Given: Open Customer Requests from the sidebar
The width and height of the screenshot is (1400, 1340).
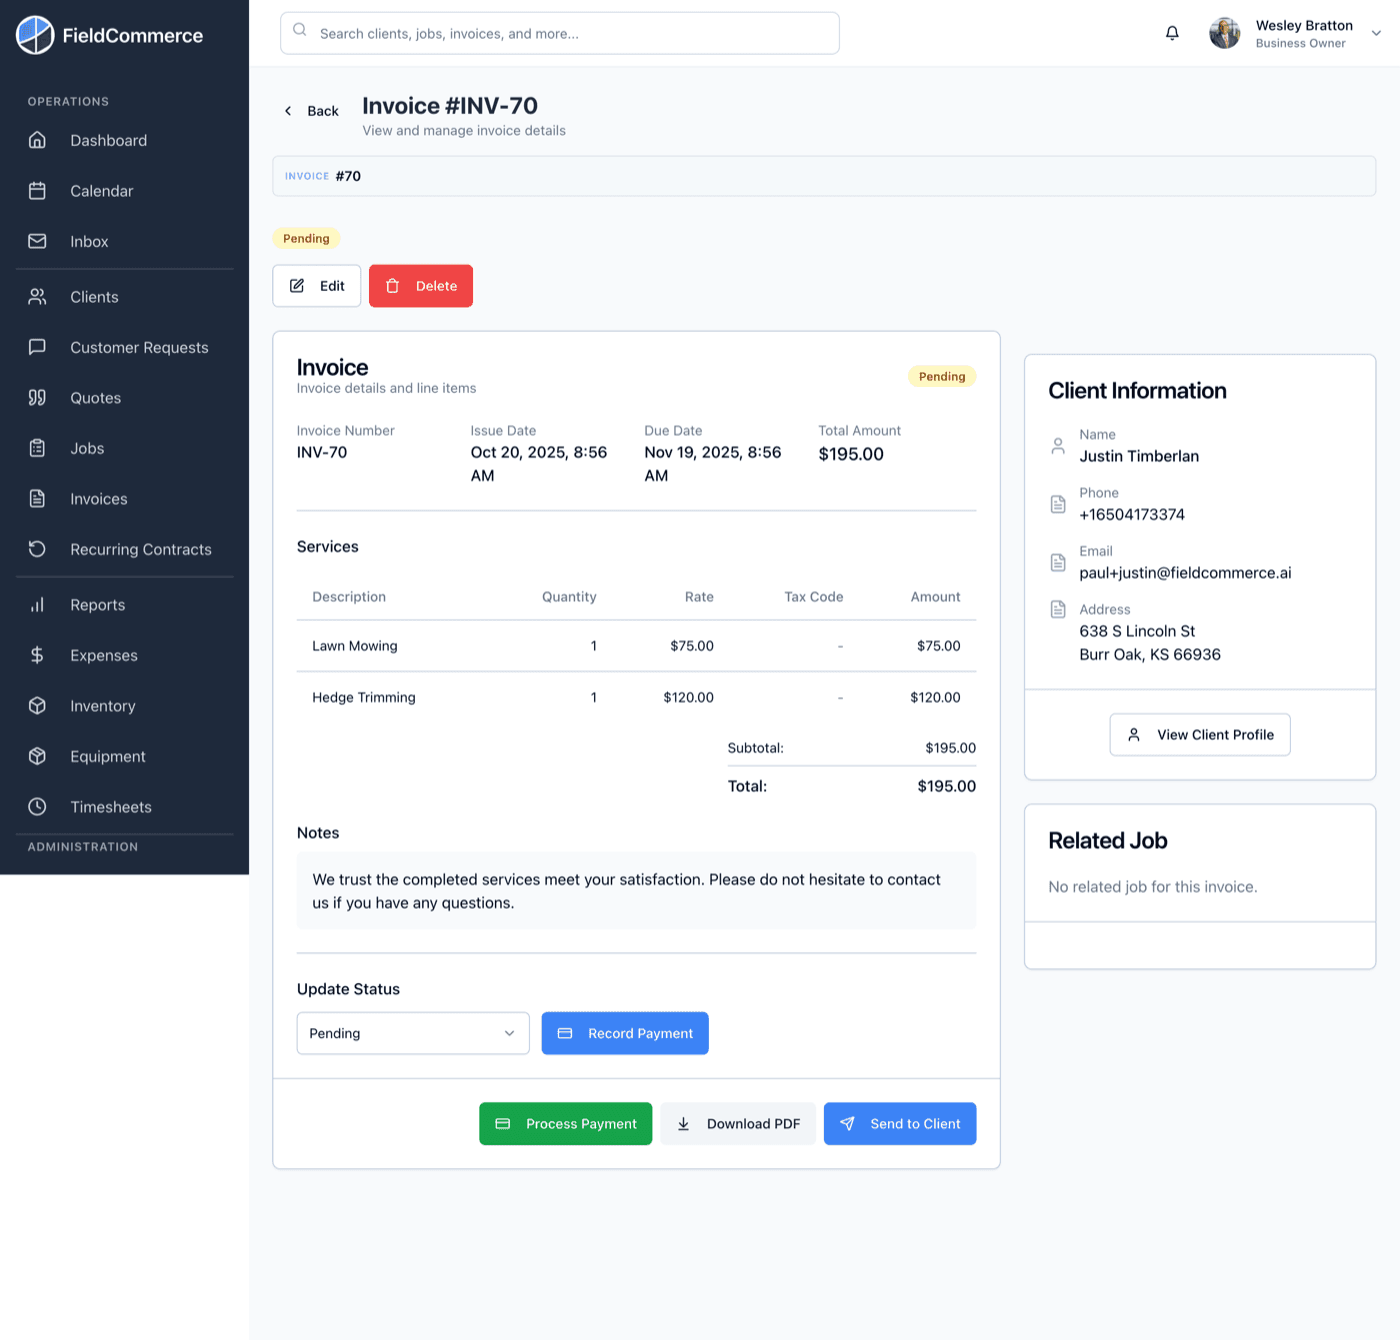Looking at the screenshot, I should 139,347.
